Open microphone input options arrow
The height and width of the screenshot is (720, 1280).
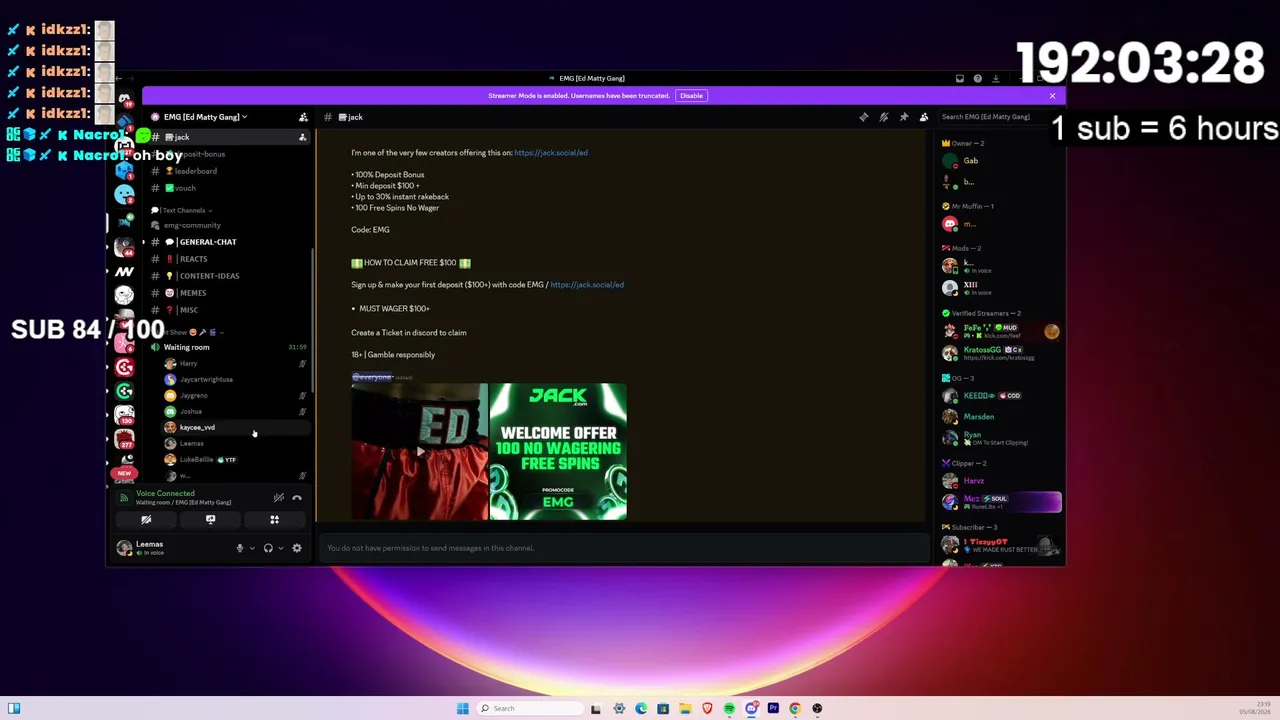[252, 548]
